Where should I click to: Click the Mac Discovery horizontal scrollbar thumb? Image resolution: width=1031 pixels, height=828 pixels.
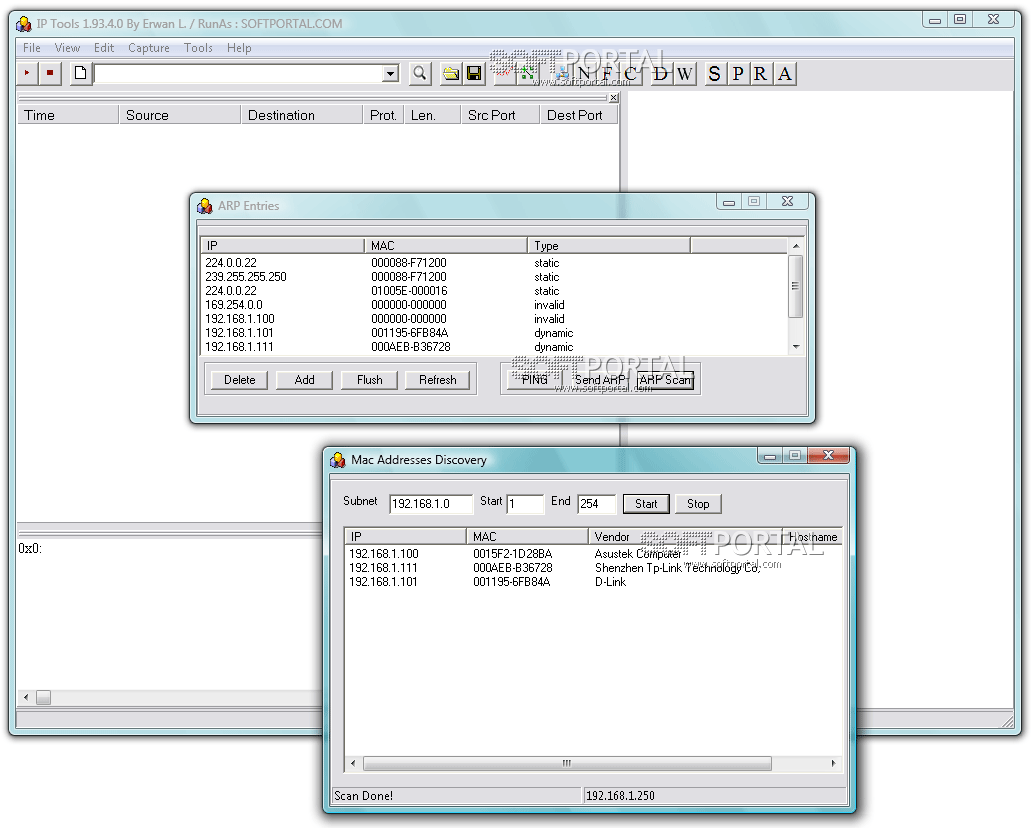567,764
